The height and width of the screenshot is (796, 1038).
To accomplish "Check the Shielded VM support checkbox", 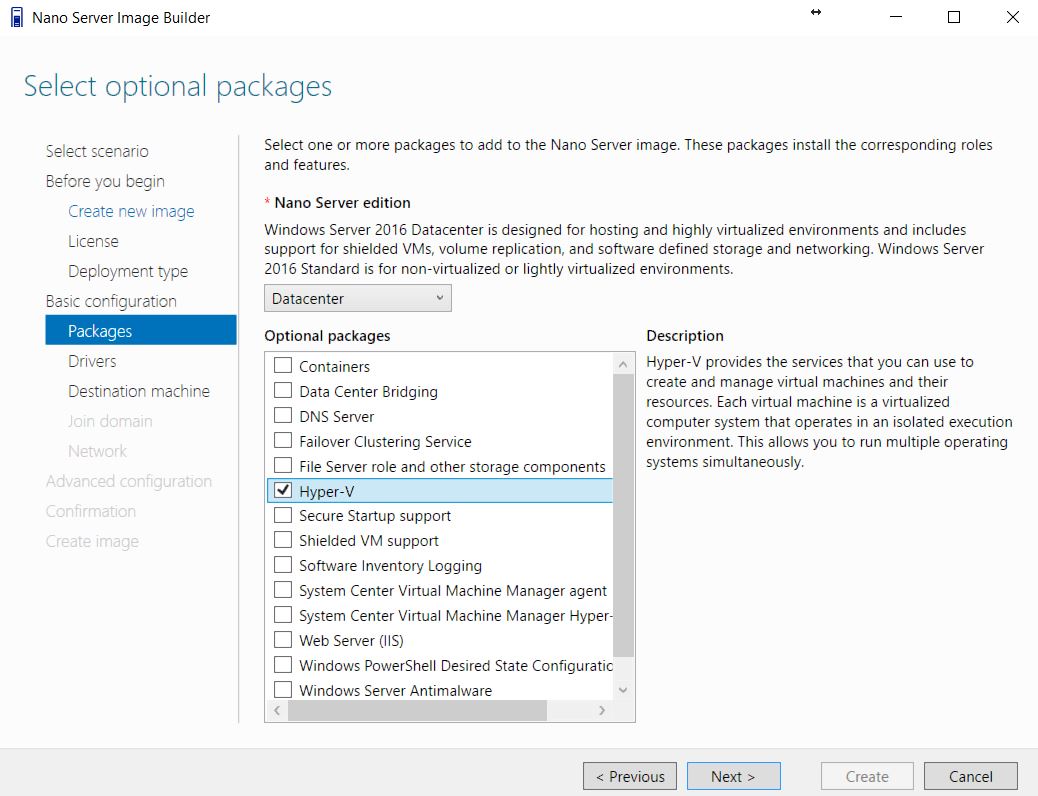I will tap(283, 540).
